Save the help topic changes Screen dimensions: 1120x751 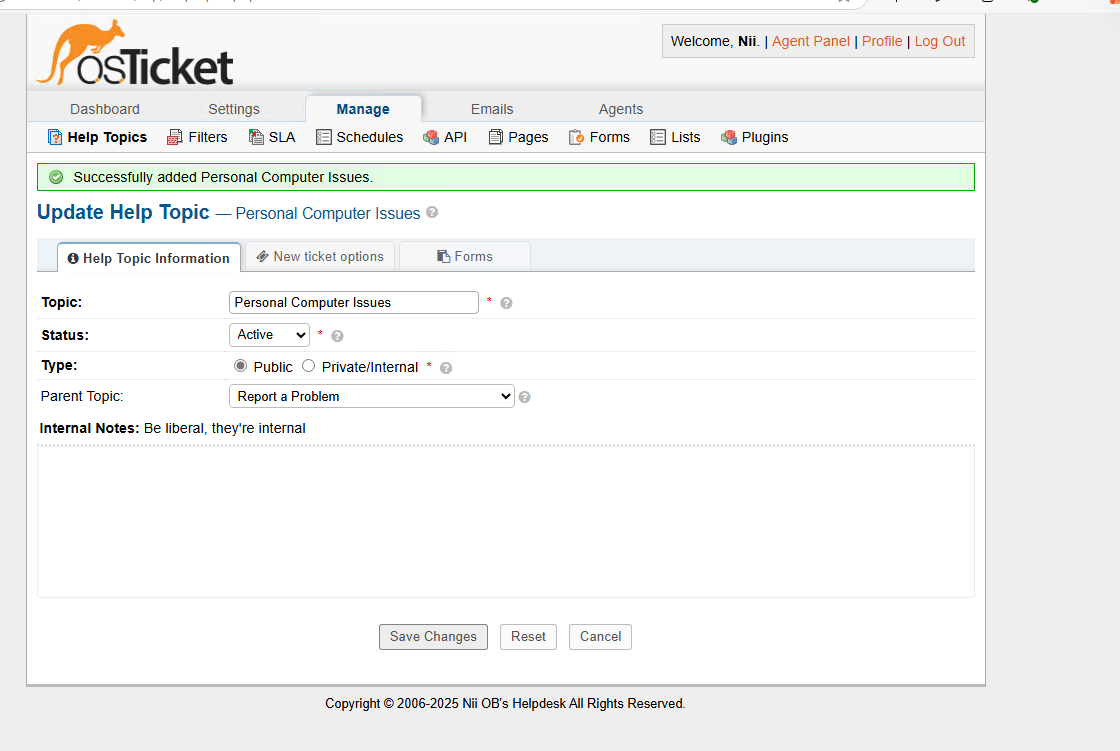pos(433,637)
